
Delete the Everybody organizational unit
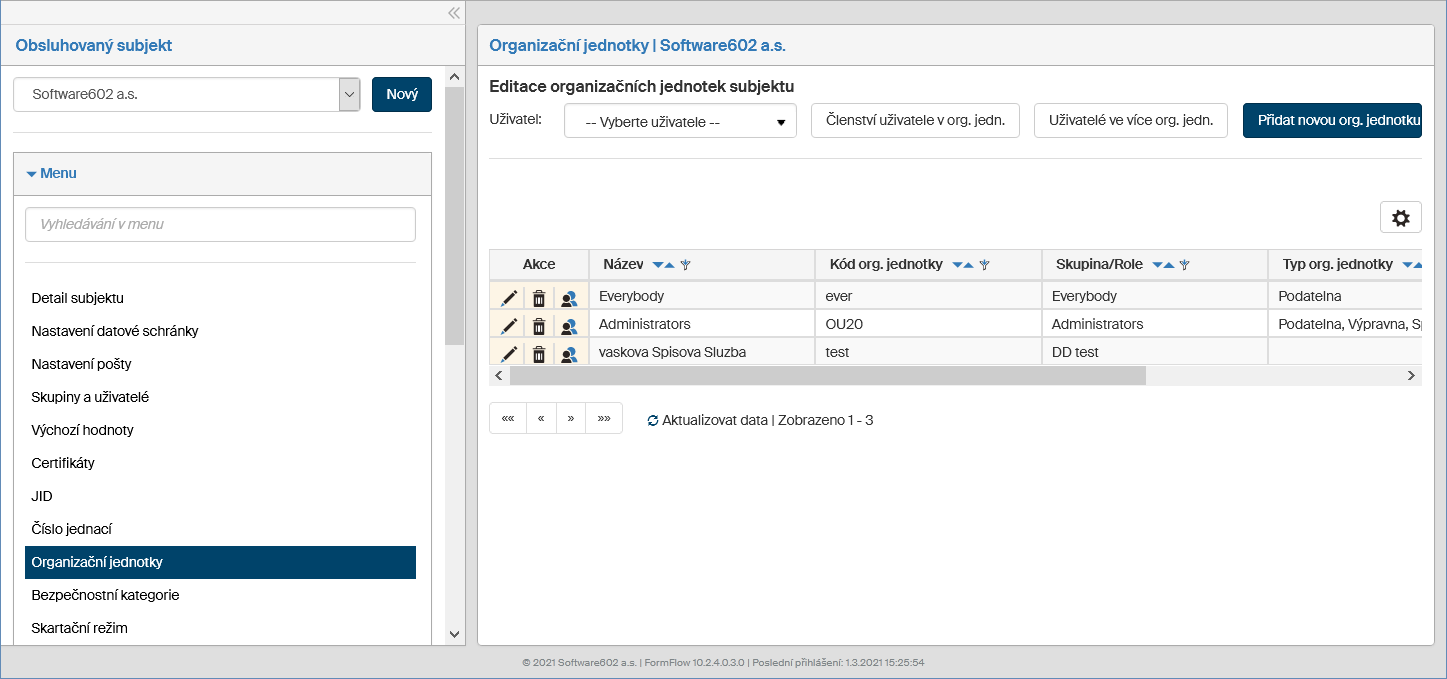(539, 297)
